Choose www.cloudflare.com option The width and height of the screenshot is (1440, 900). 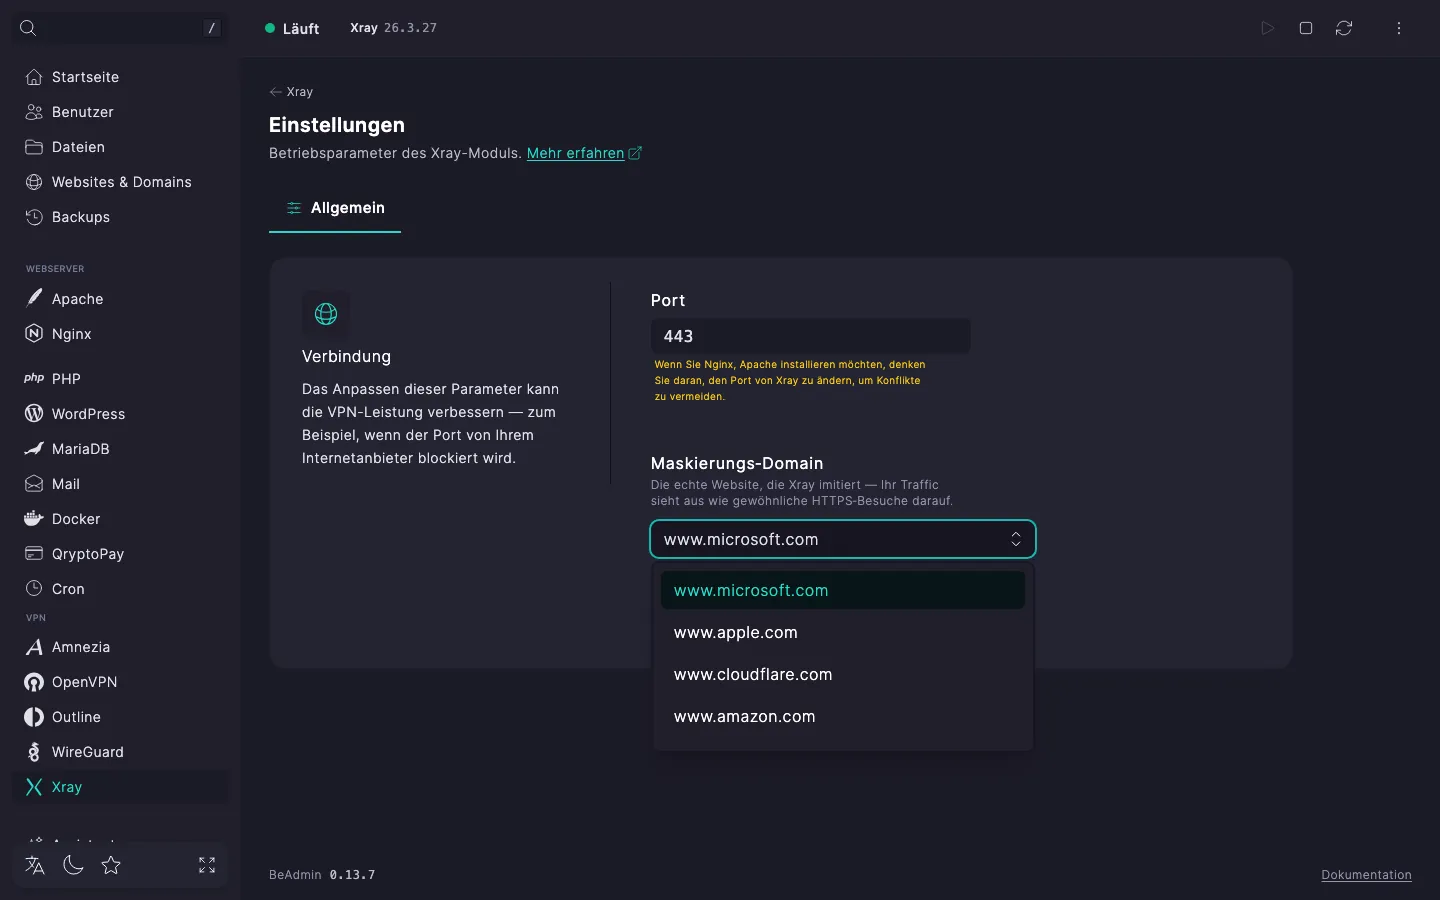click(843, 674)
